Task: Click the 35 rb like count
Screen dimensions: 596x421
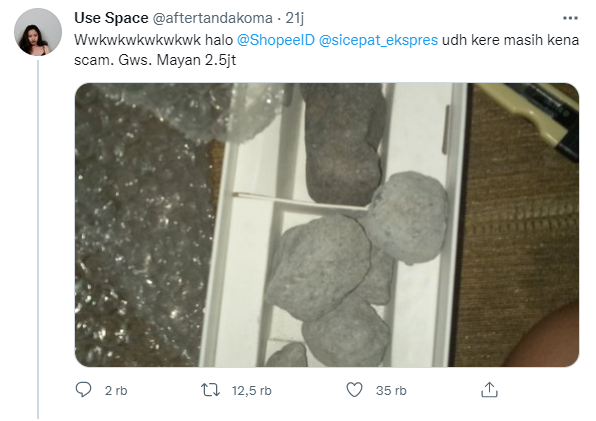Action: pos(391,391)
